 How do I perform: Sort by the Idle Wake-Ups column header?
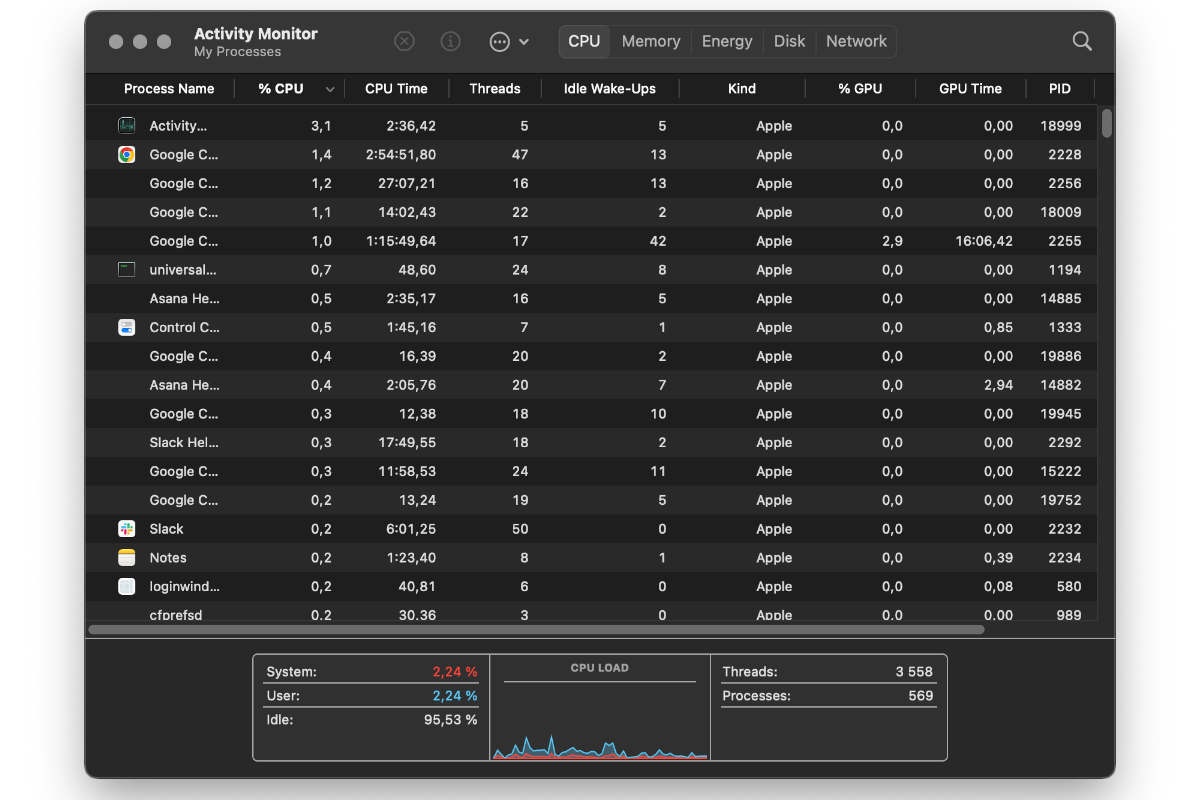[610, 89]
